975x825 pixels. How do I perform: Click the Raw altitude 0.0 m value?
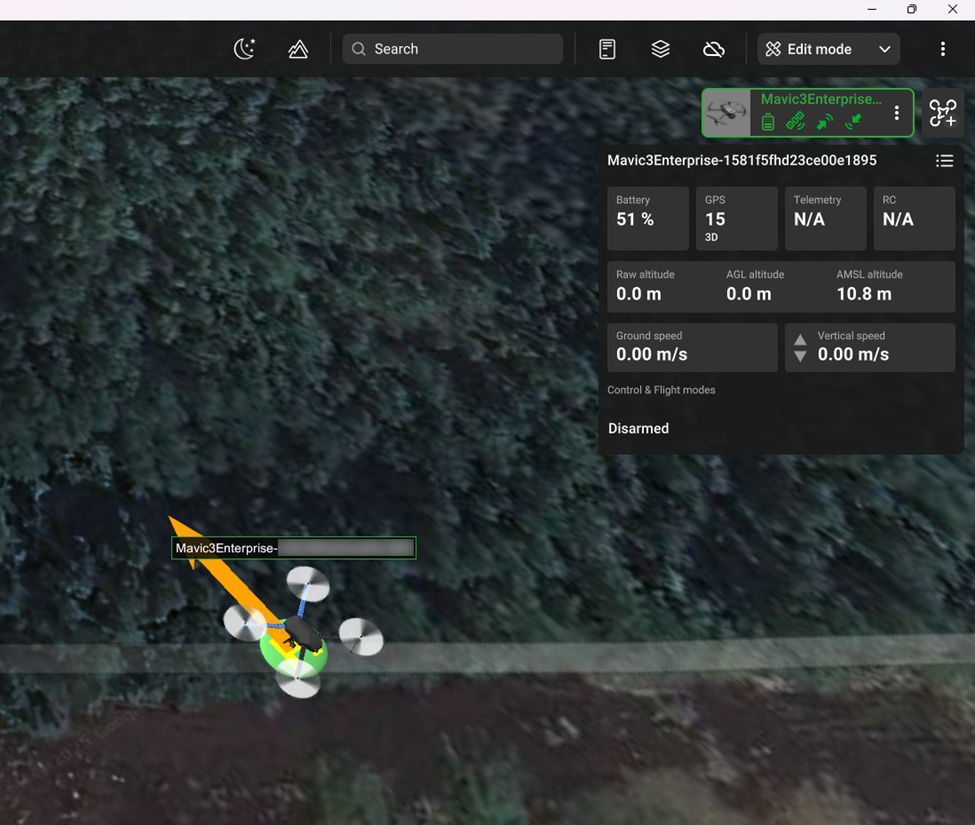click(x=639, y=294)
